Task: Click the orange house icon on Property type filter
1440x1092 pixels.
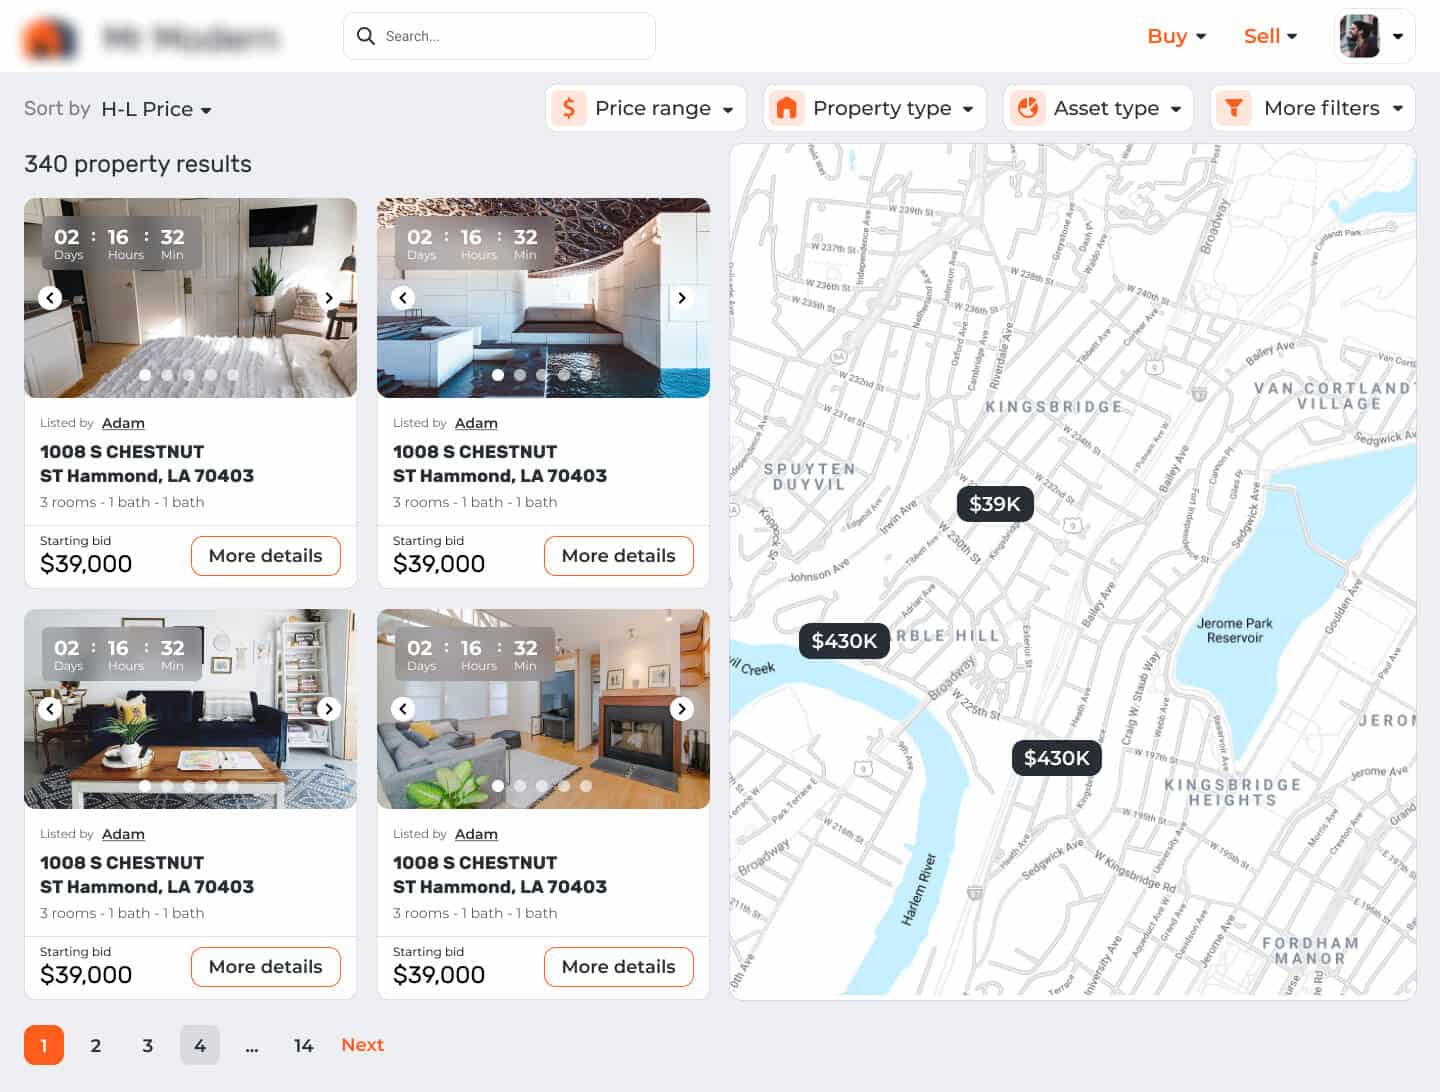Action: pyautogui.click(x=788, y=108)
